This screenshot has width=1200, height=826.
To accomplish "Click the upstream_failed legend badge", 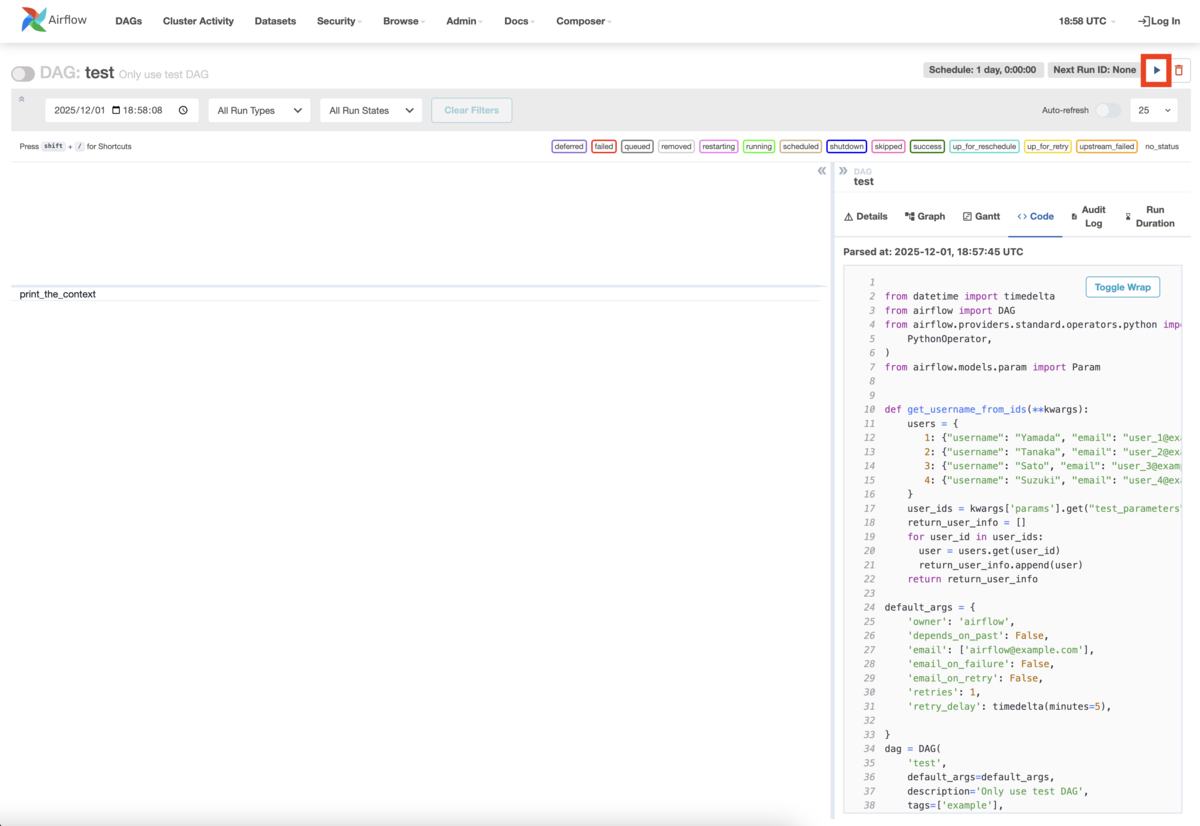I will pos(1106,147).
